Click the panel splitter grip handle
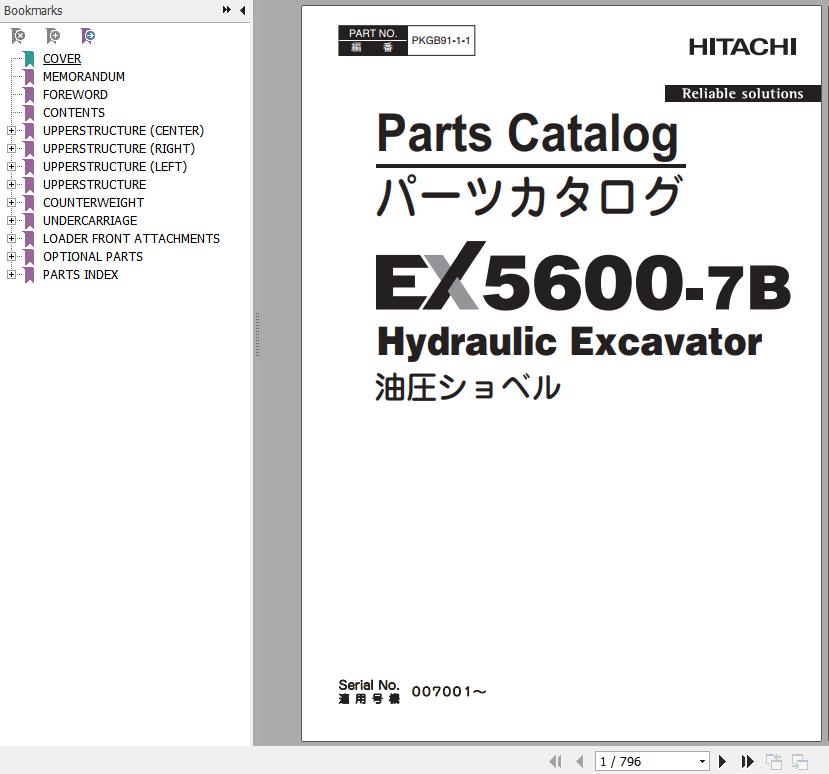Viewport: 829px width, 774px height. 257,334
